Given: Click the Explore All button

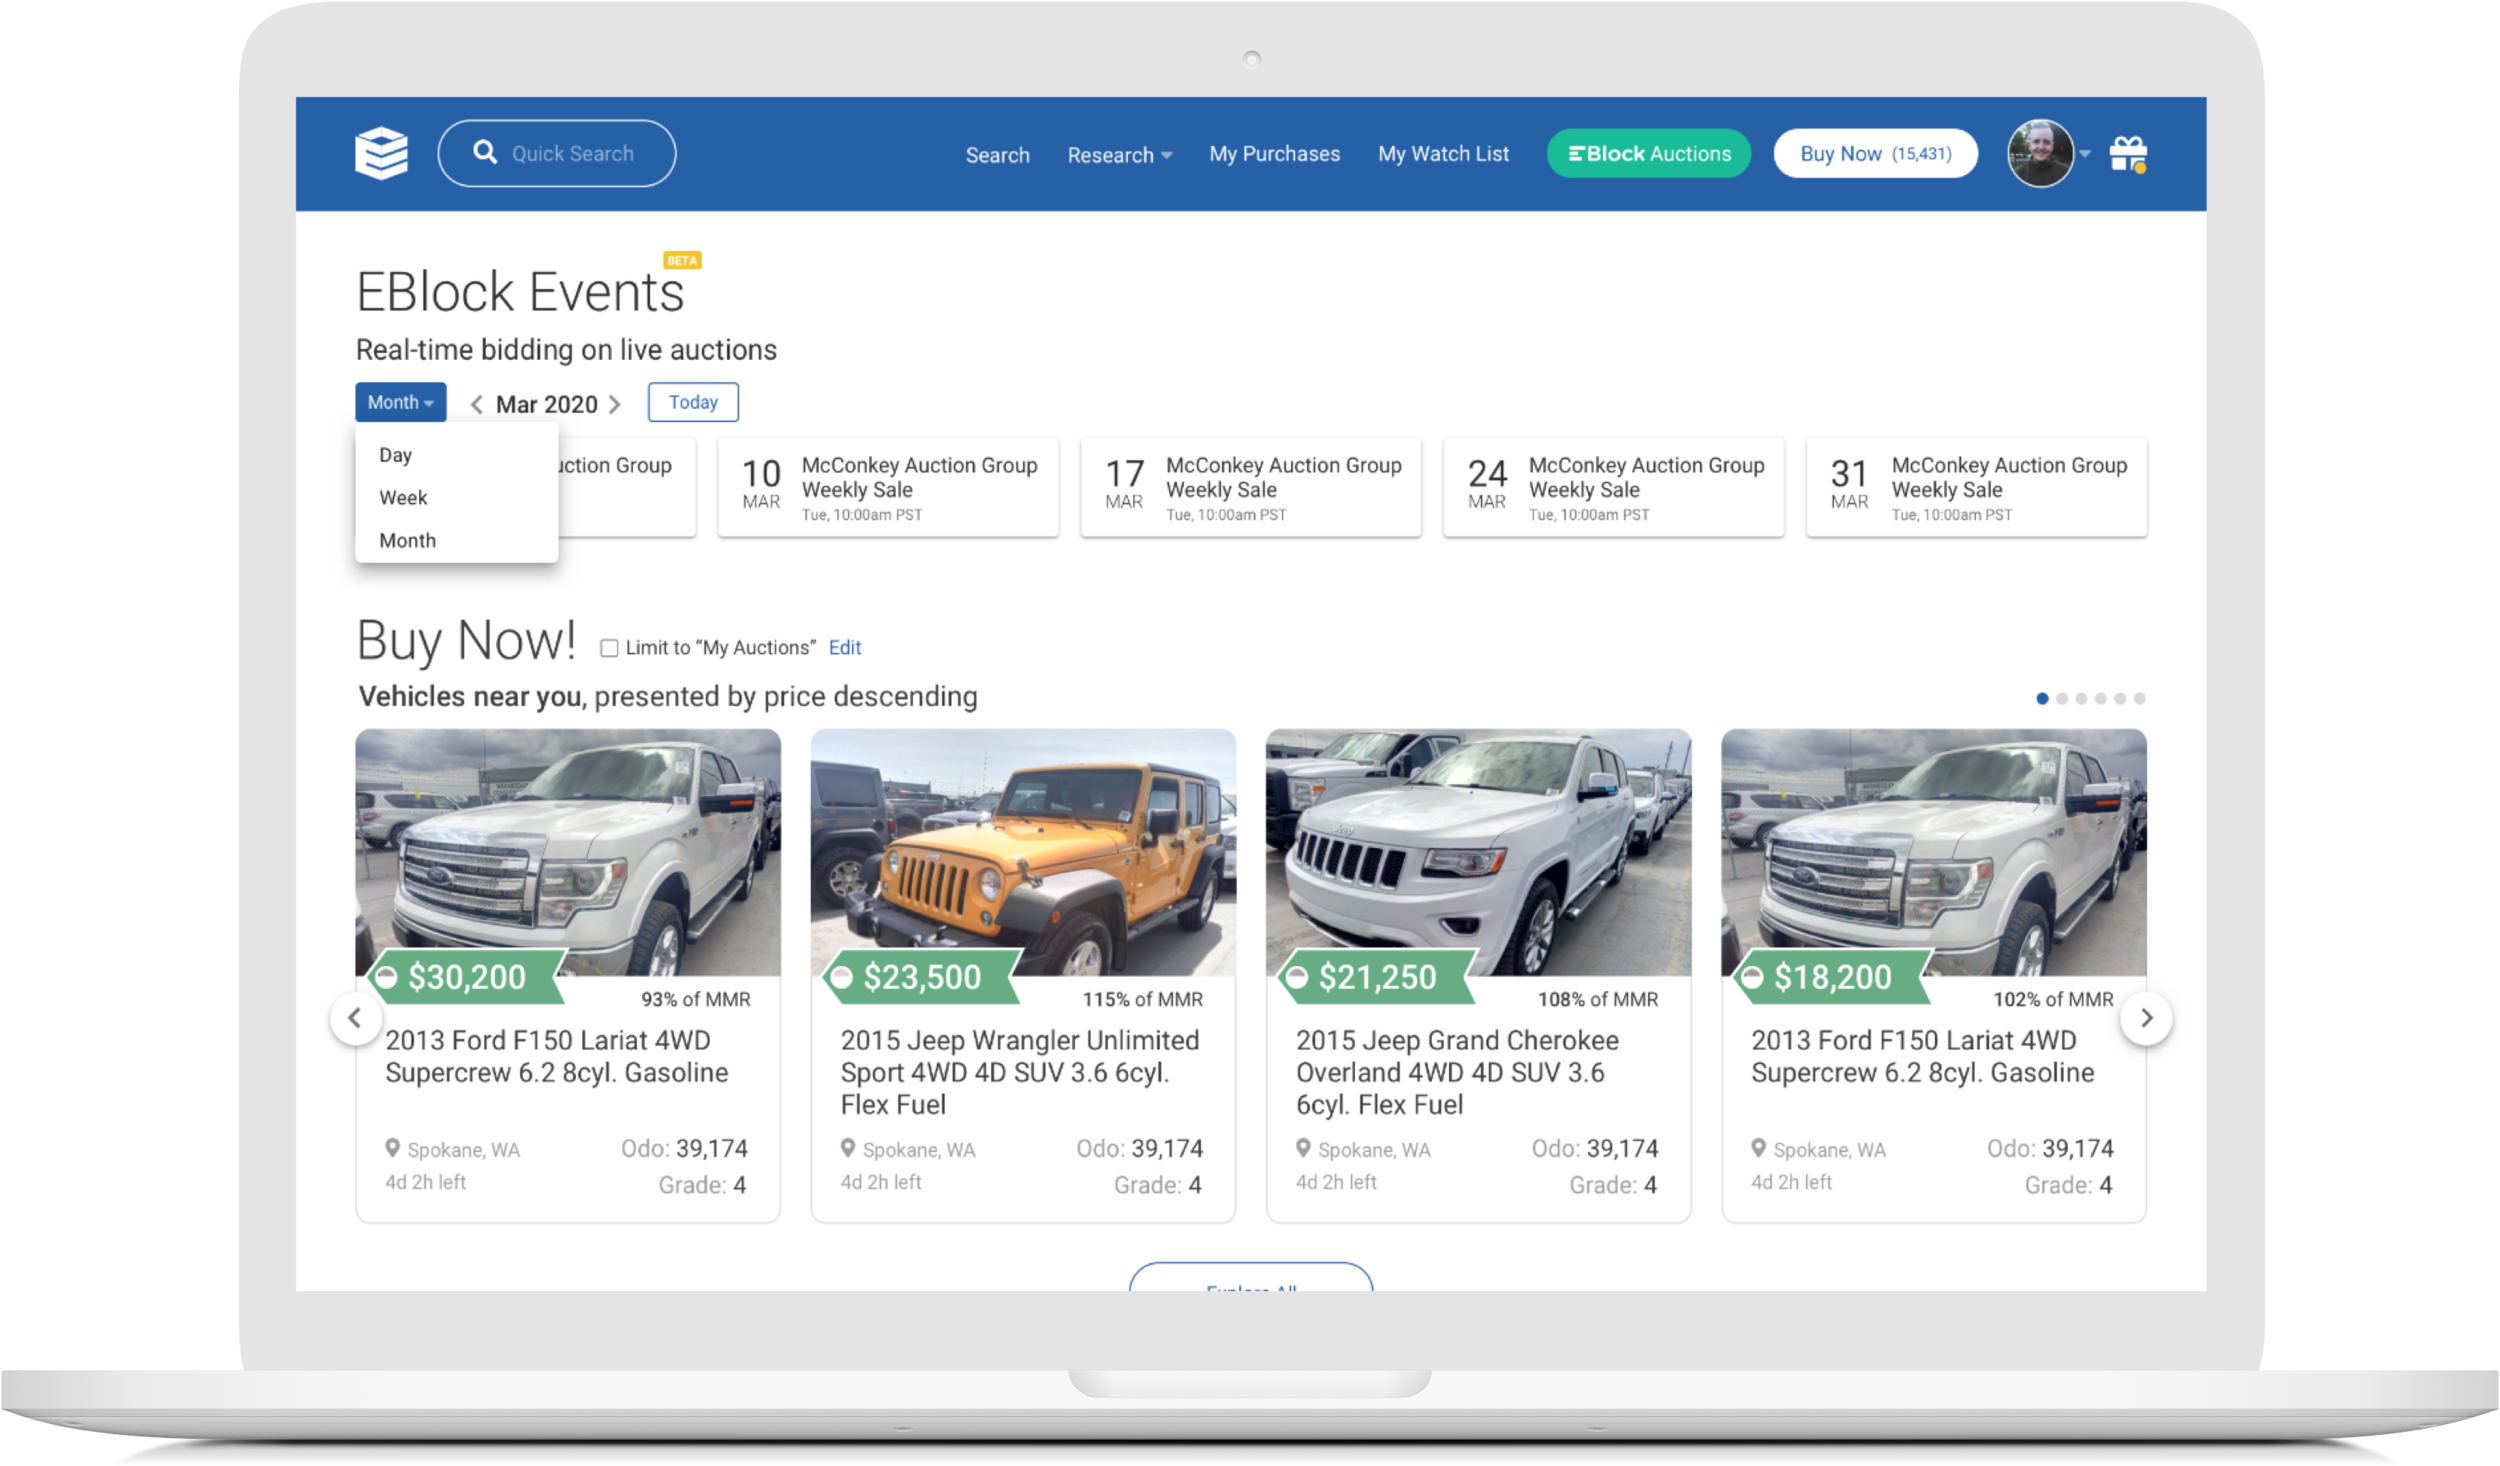Looking at the screenshot, I should pos(1250,1278).
